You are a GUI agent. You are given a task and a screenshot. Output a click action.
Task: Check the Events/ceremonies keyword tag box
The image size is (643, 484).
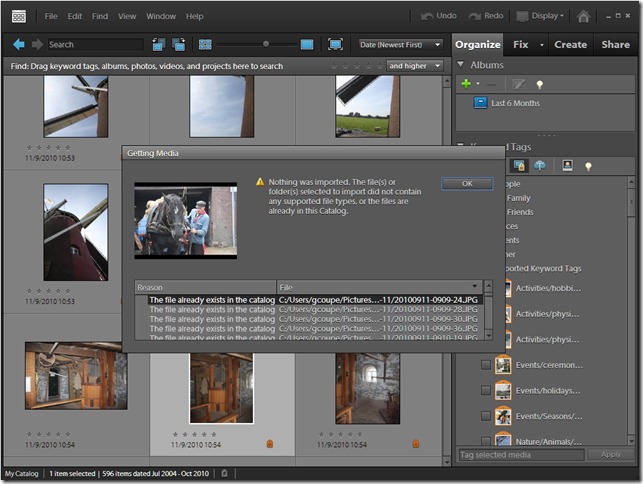486,365
